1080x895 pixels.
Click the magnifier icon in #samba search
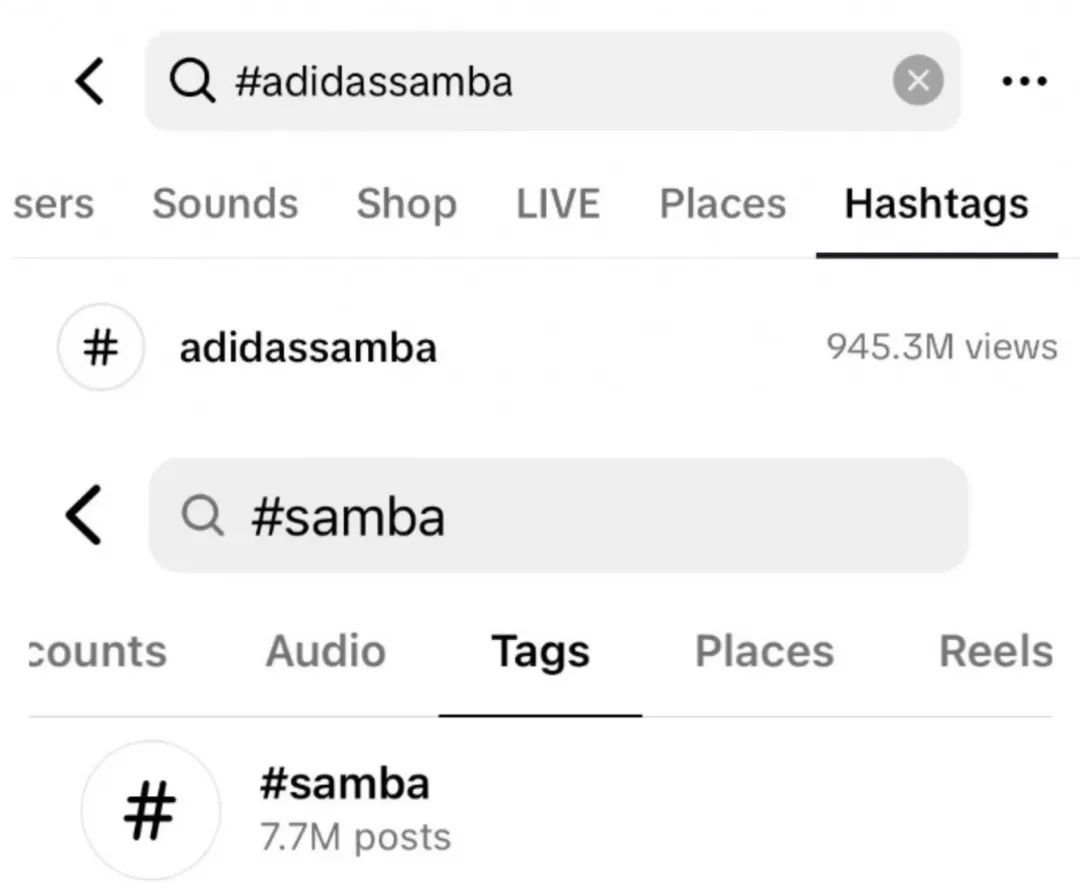click(x=203, y=516)
